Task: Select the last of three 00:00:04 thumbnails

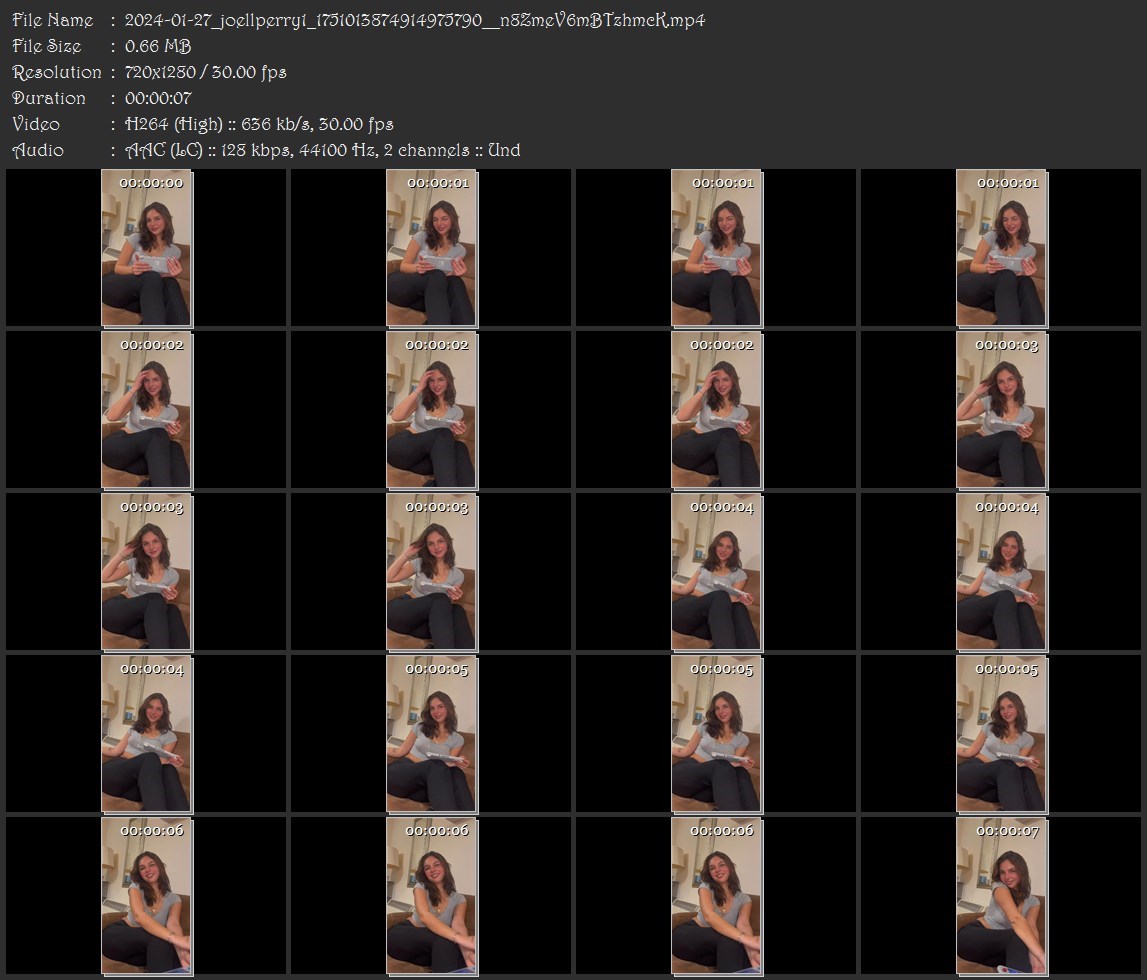Action: pos(146,734)
